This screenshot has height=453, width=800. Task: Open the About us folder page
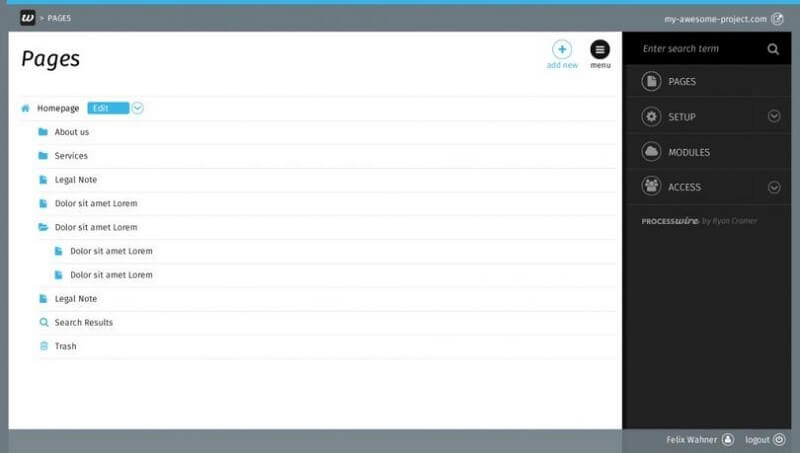71,132
